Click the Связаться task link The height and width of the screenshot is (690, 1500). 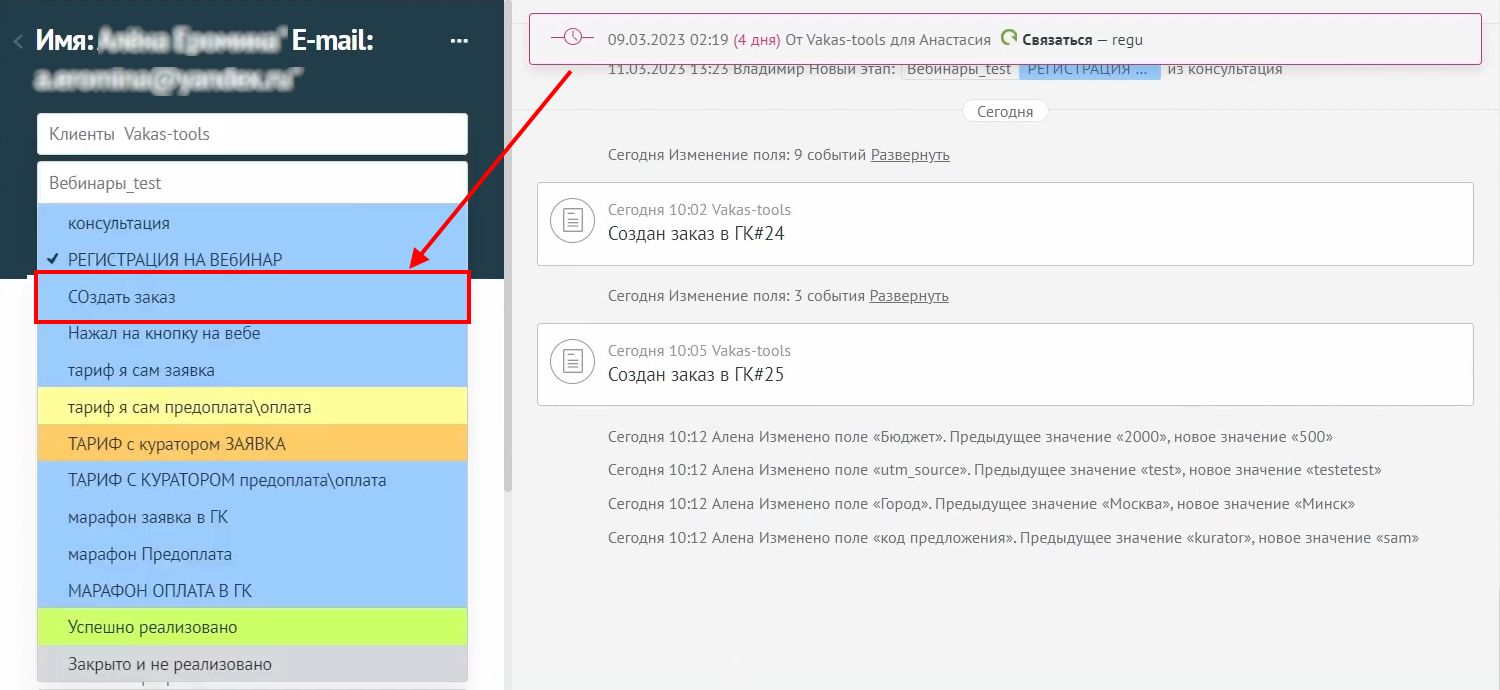point(1056,40)
